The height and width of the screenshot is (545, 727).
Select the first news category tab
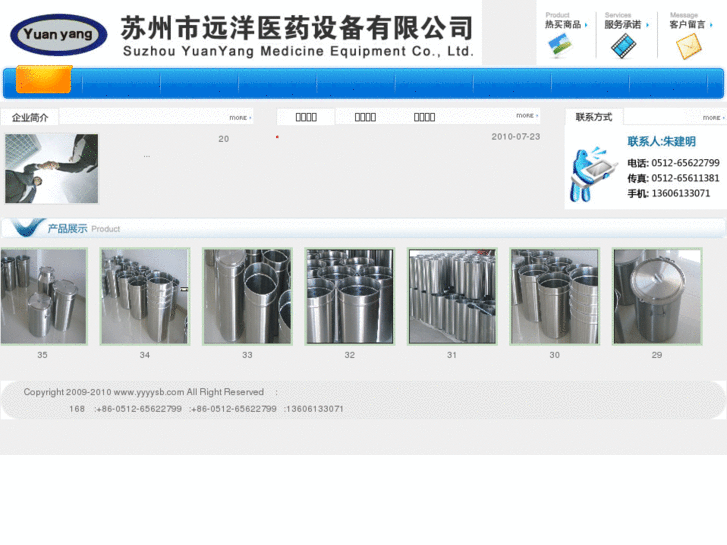click(x=306, y=117)
